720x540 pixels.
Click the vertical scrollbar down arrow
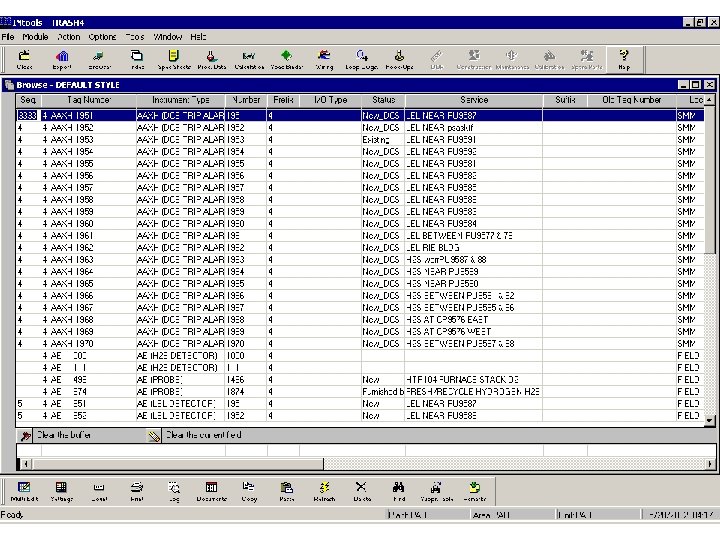point(709,420)
